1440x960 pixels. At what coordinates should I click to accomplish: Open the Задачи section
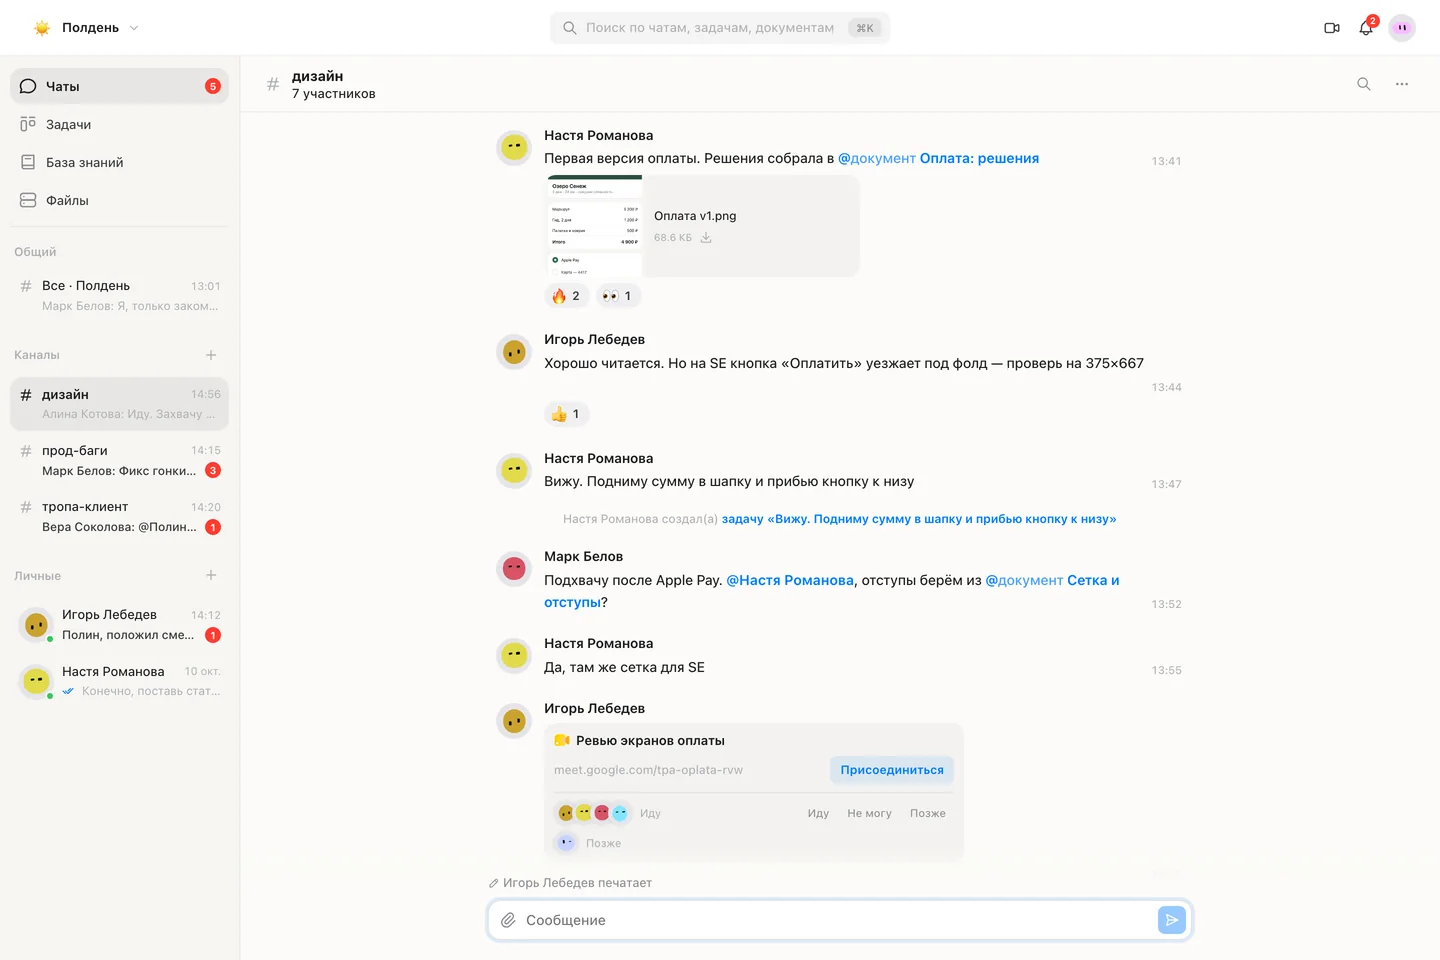click(x=119, y=124)
